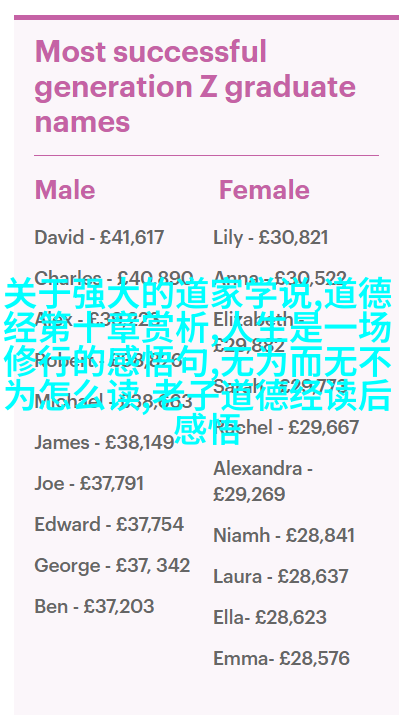Select the James - £38,149 row
Viewport: 414px width, 715px height.
pyautogui.click(x=104, y=442)
